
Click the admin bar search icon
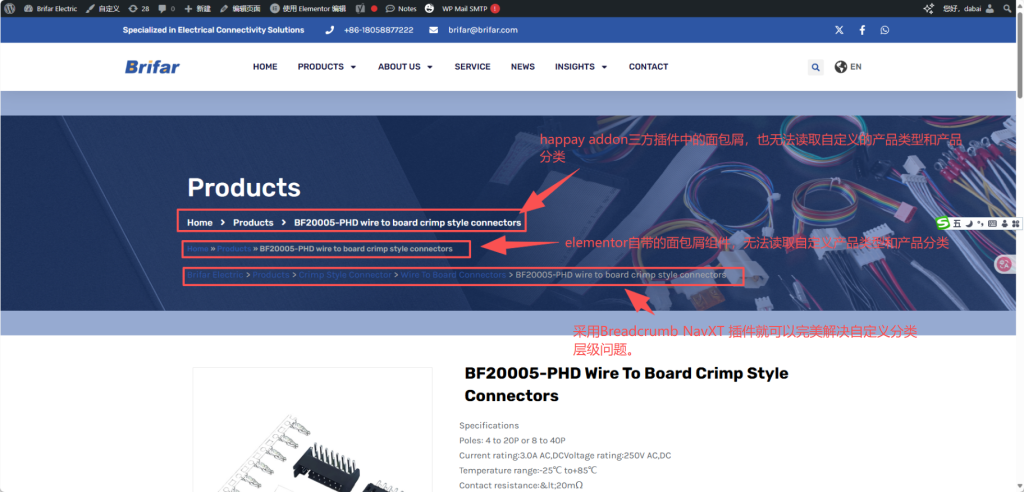(1013, 8)
